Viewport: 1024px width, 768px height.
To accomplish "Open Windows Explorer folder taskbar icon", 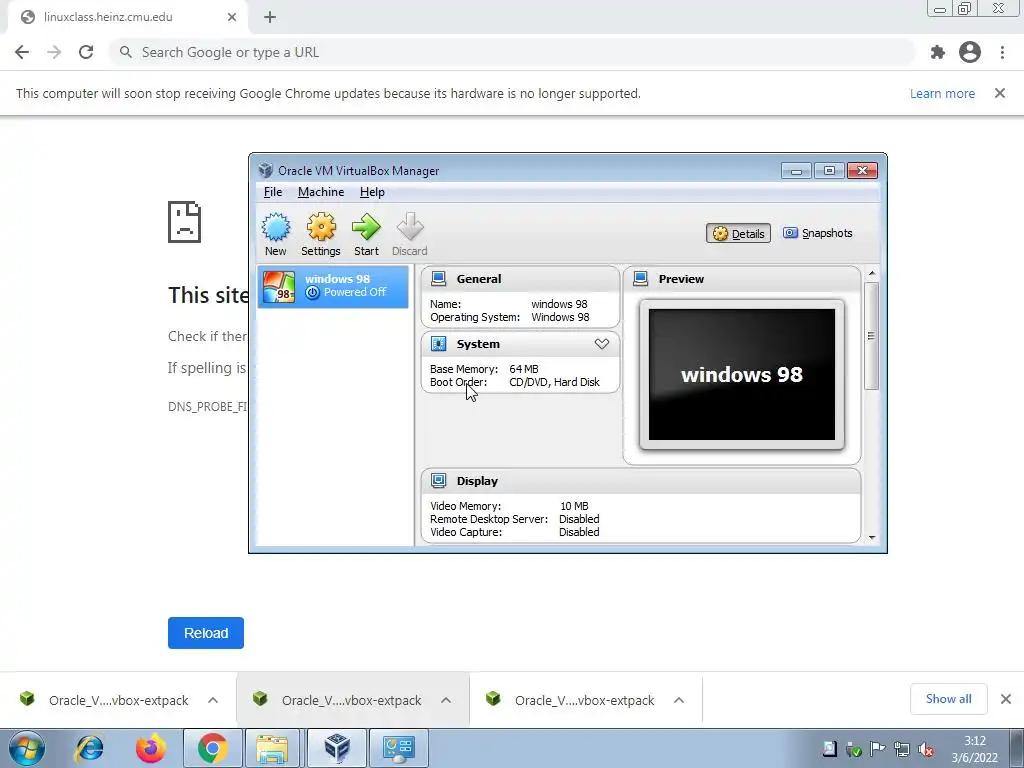I will pos(273,748).
